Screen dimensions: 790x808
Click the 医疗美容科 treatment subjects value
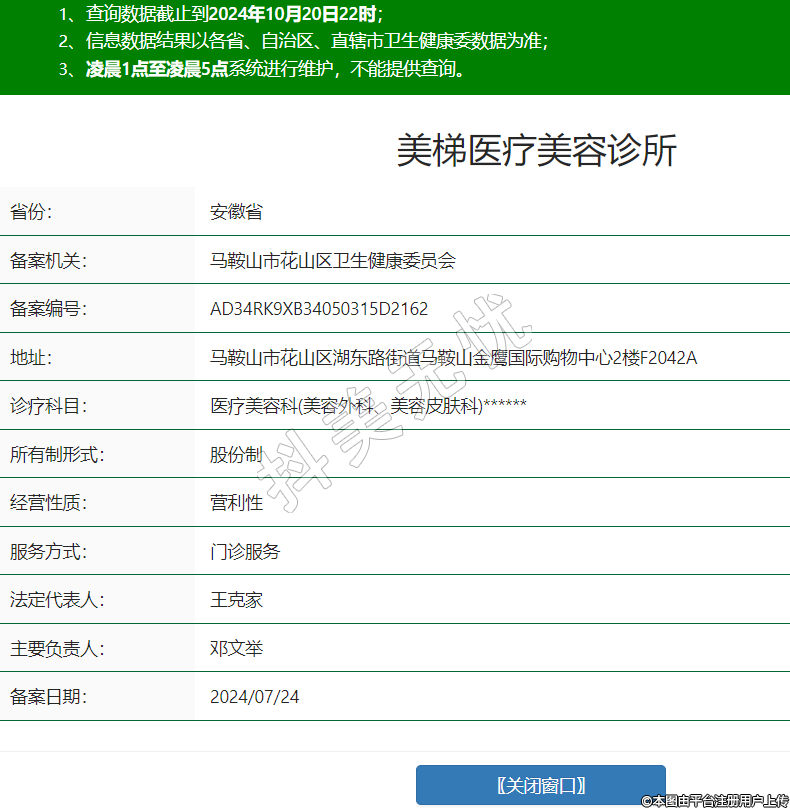coord(368,406)
